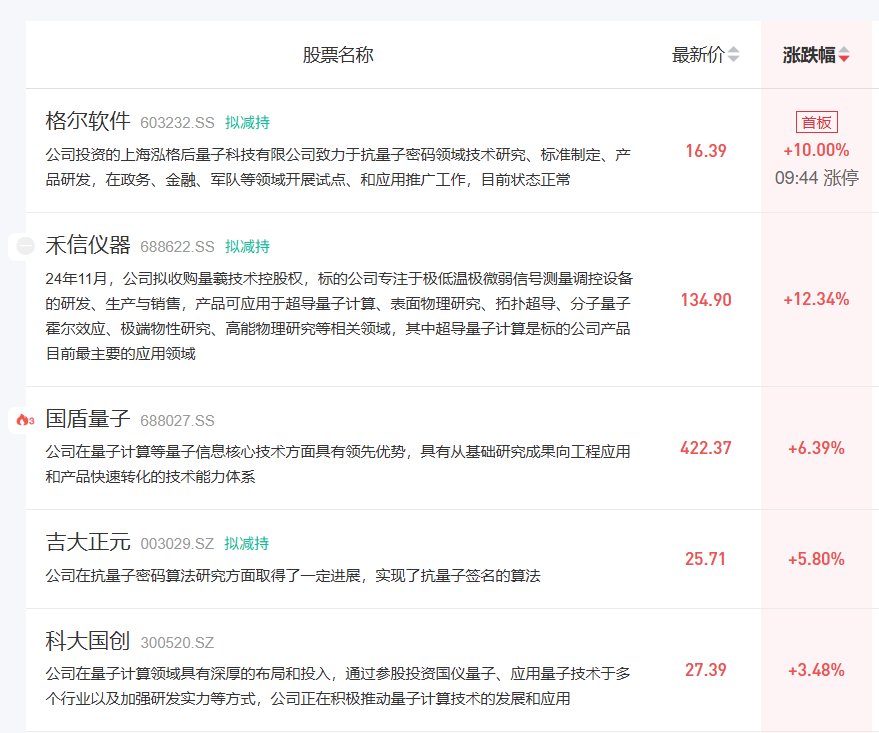Click the 拟减持 tag next to 格尔软件
This screenshot has height=733, width=879.
pos(247,123)
